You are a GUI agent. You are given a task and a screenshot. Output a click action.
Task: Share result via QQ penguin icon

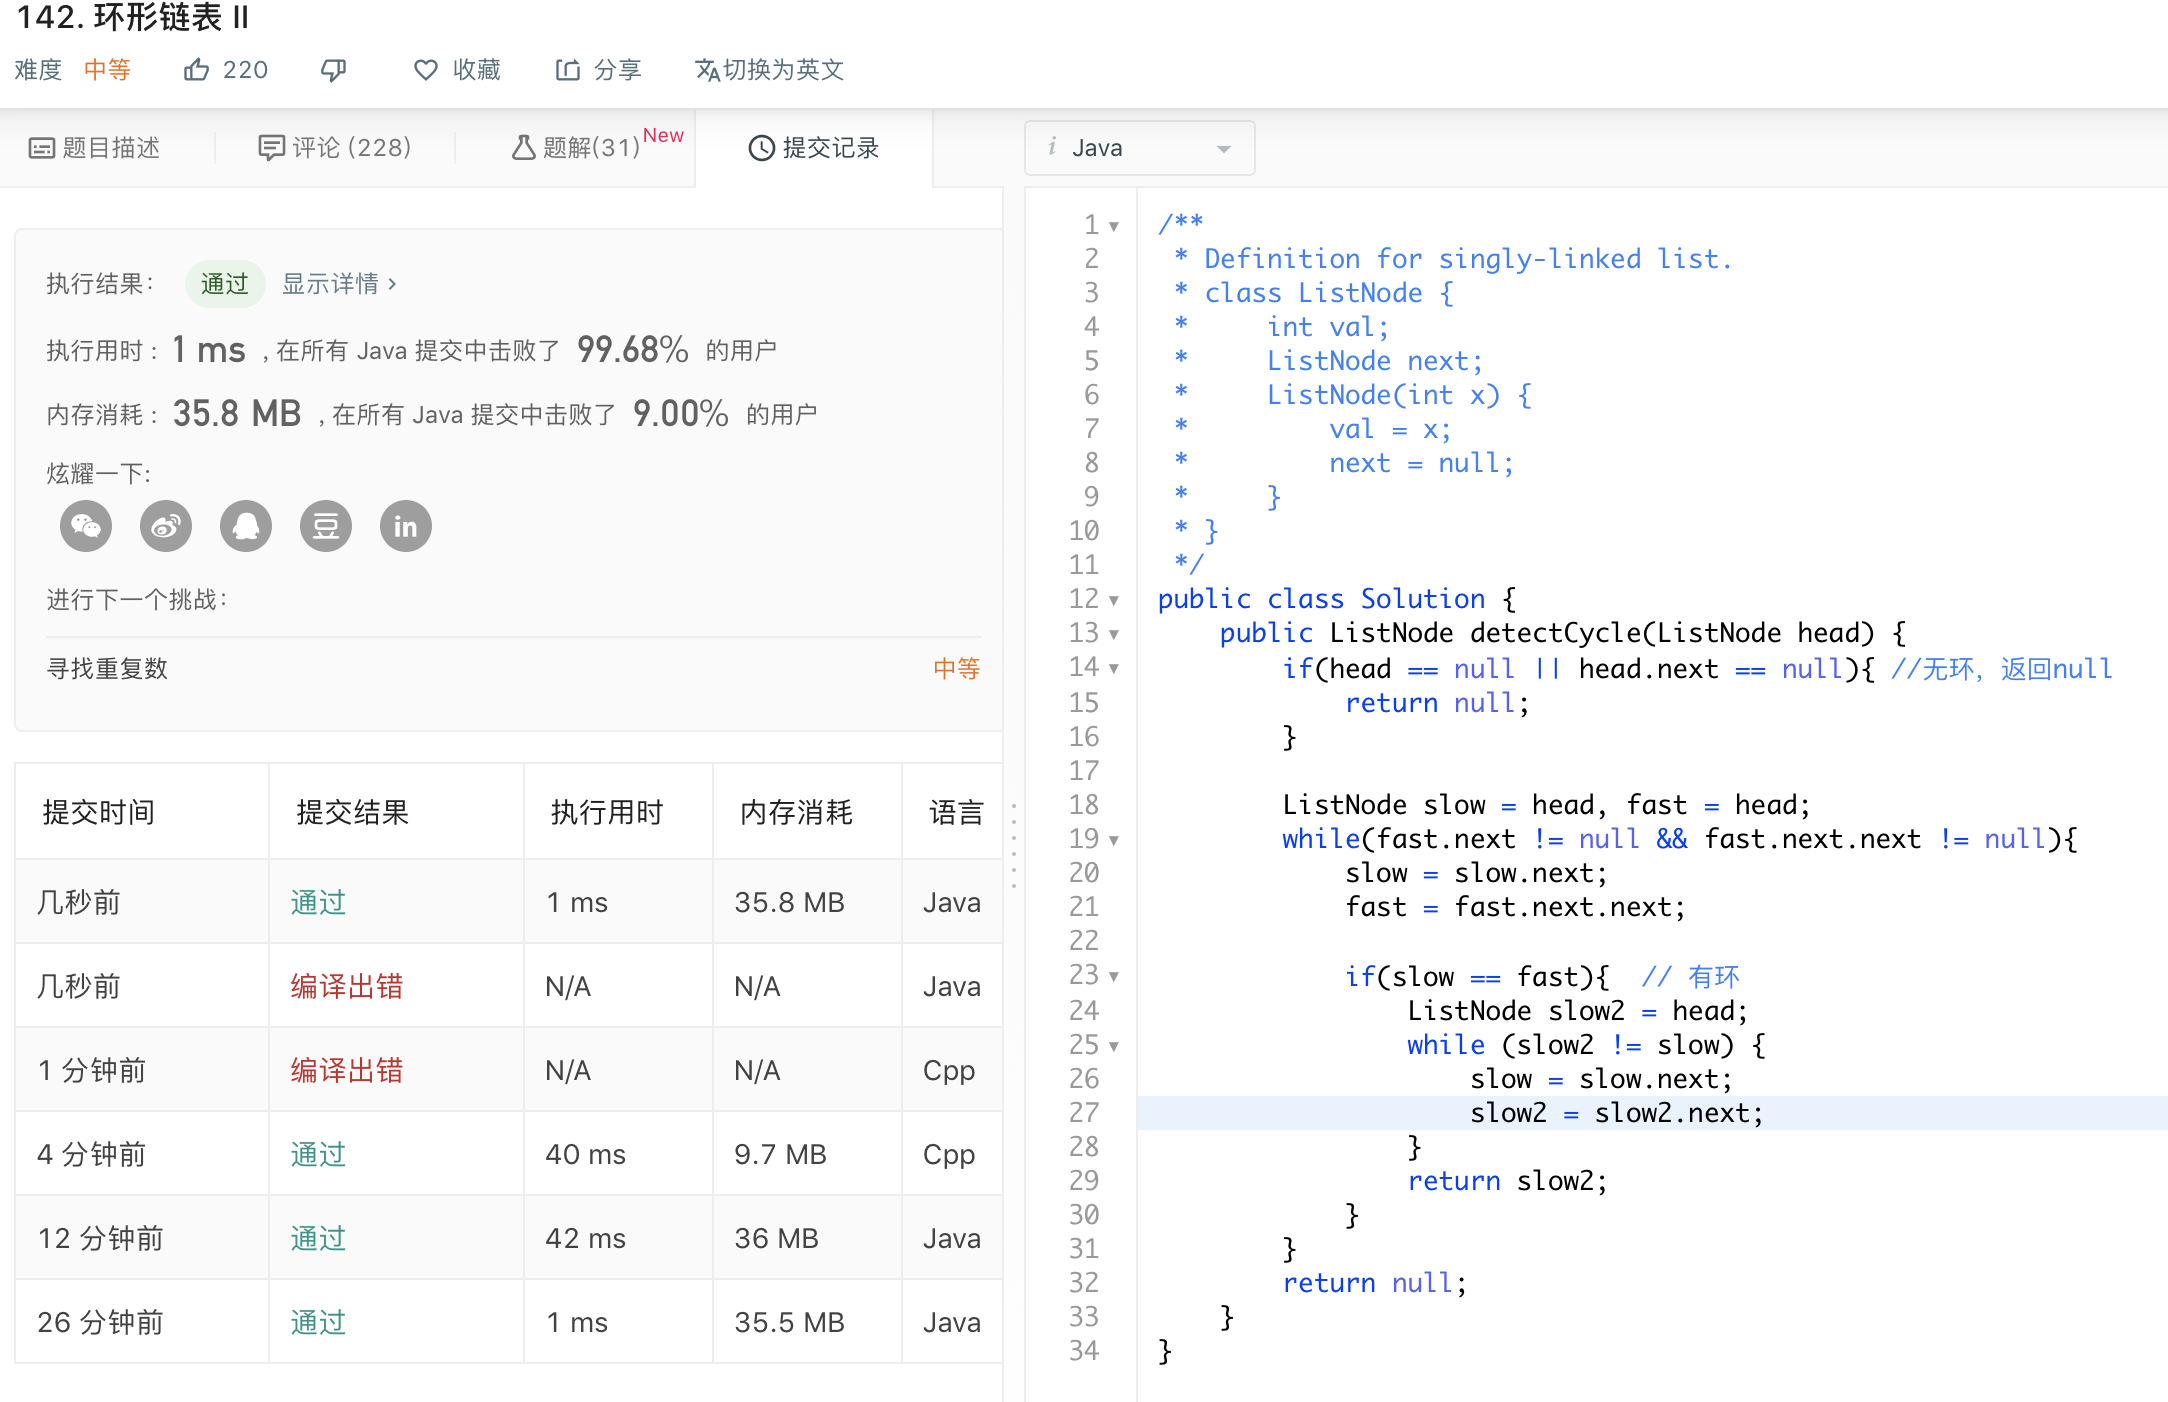[x=246, y=526]
